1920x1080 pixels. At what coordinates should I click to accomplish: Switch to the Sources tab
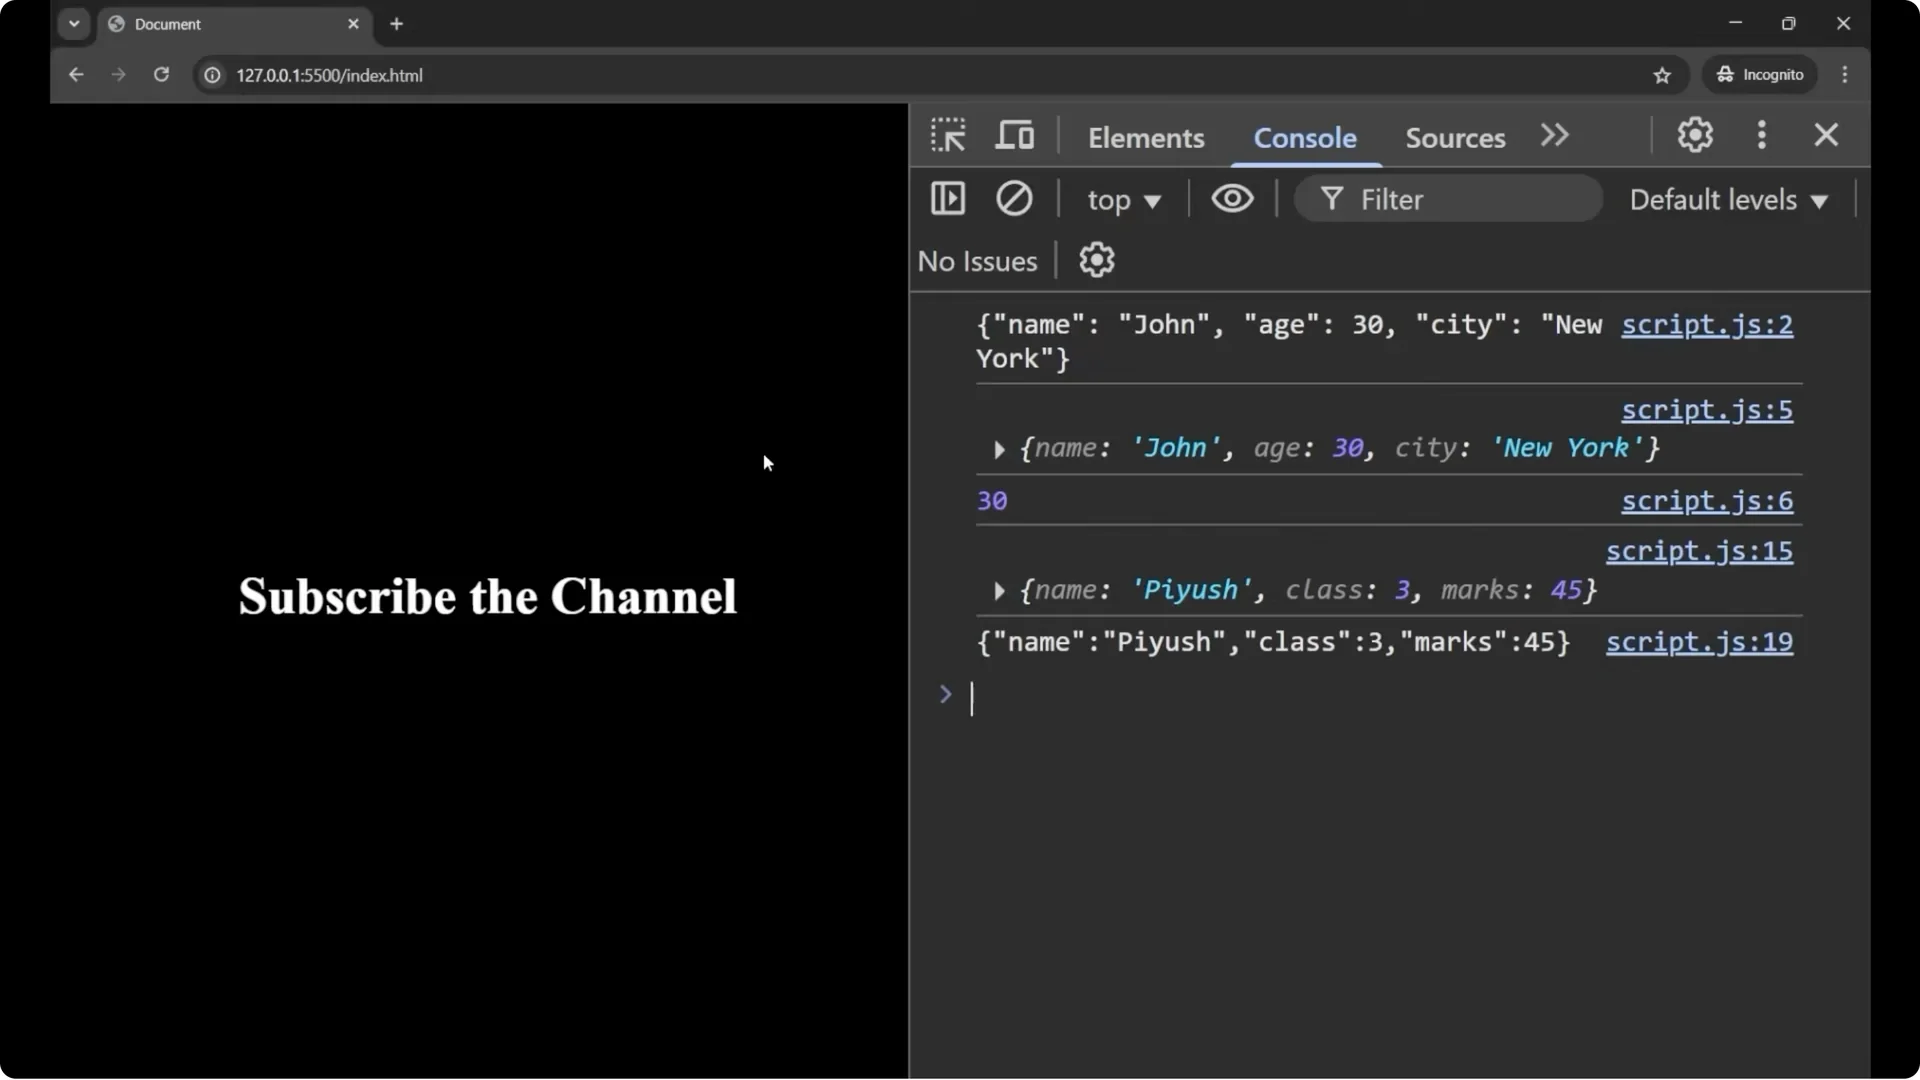1454,137
